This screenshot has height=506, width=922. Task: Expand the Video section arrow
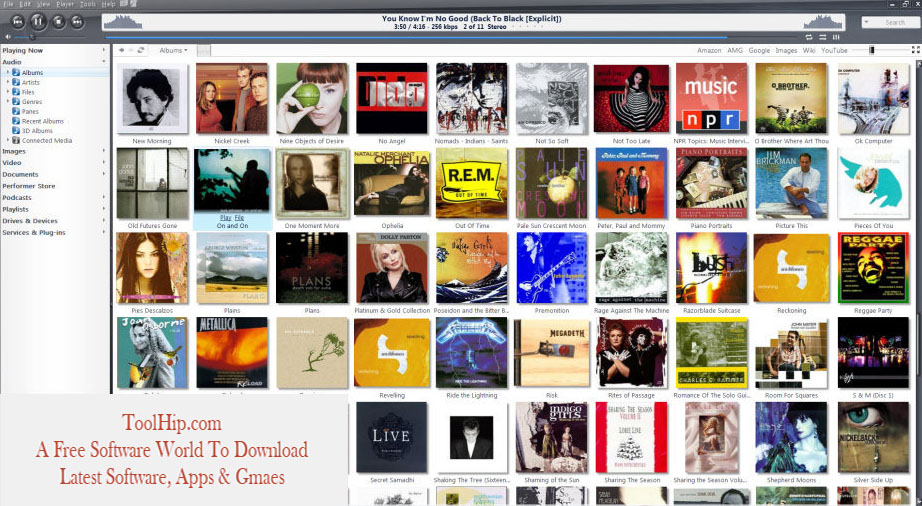(104, 163)
